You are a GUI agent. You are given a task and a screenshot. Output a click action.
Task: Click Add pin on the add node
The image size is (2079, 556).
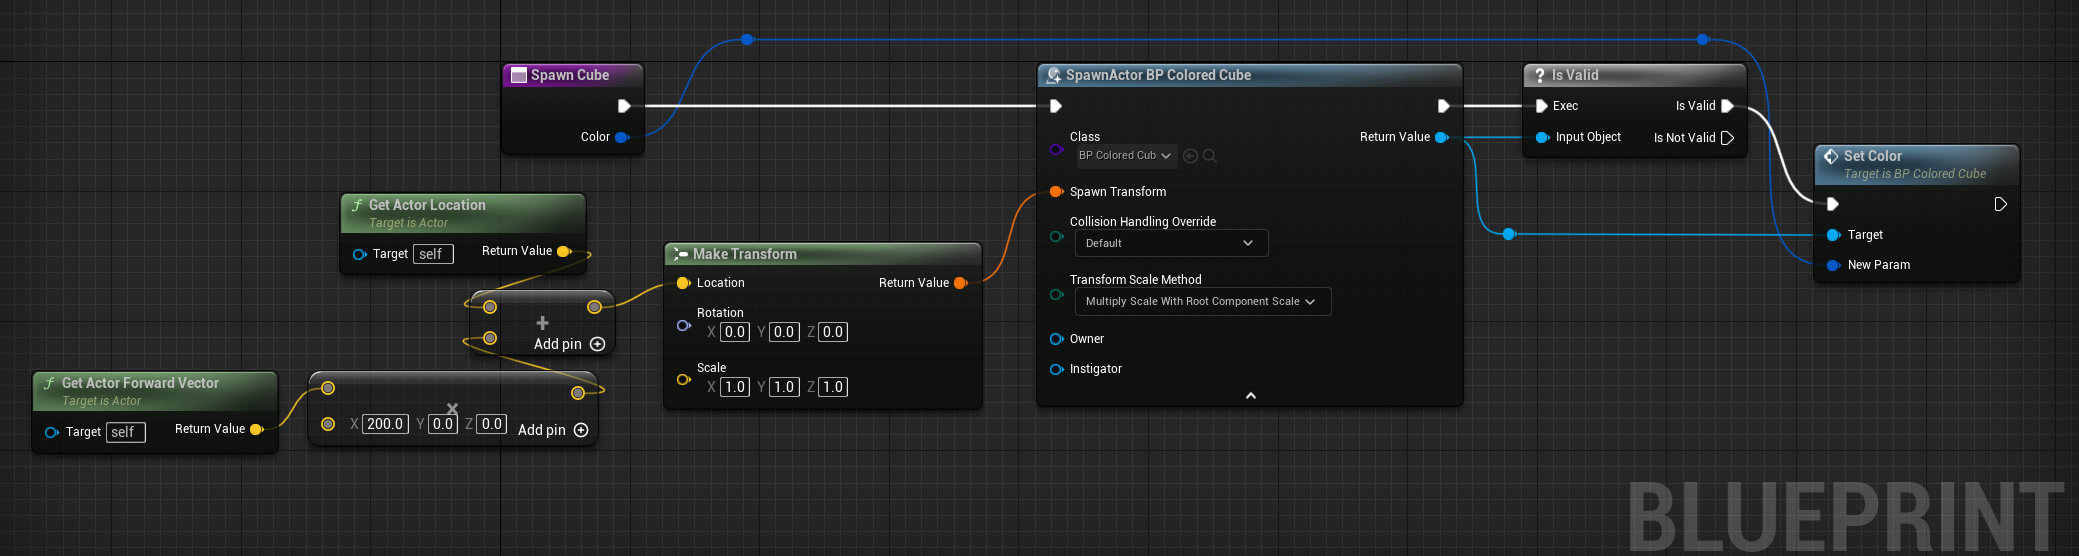pyautogui.click(x=569, y=344)
